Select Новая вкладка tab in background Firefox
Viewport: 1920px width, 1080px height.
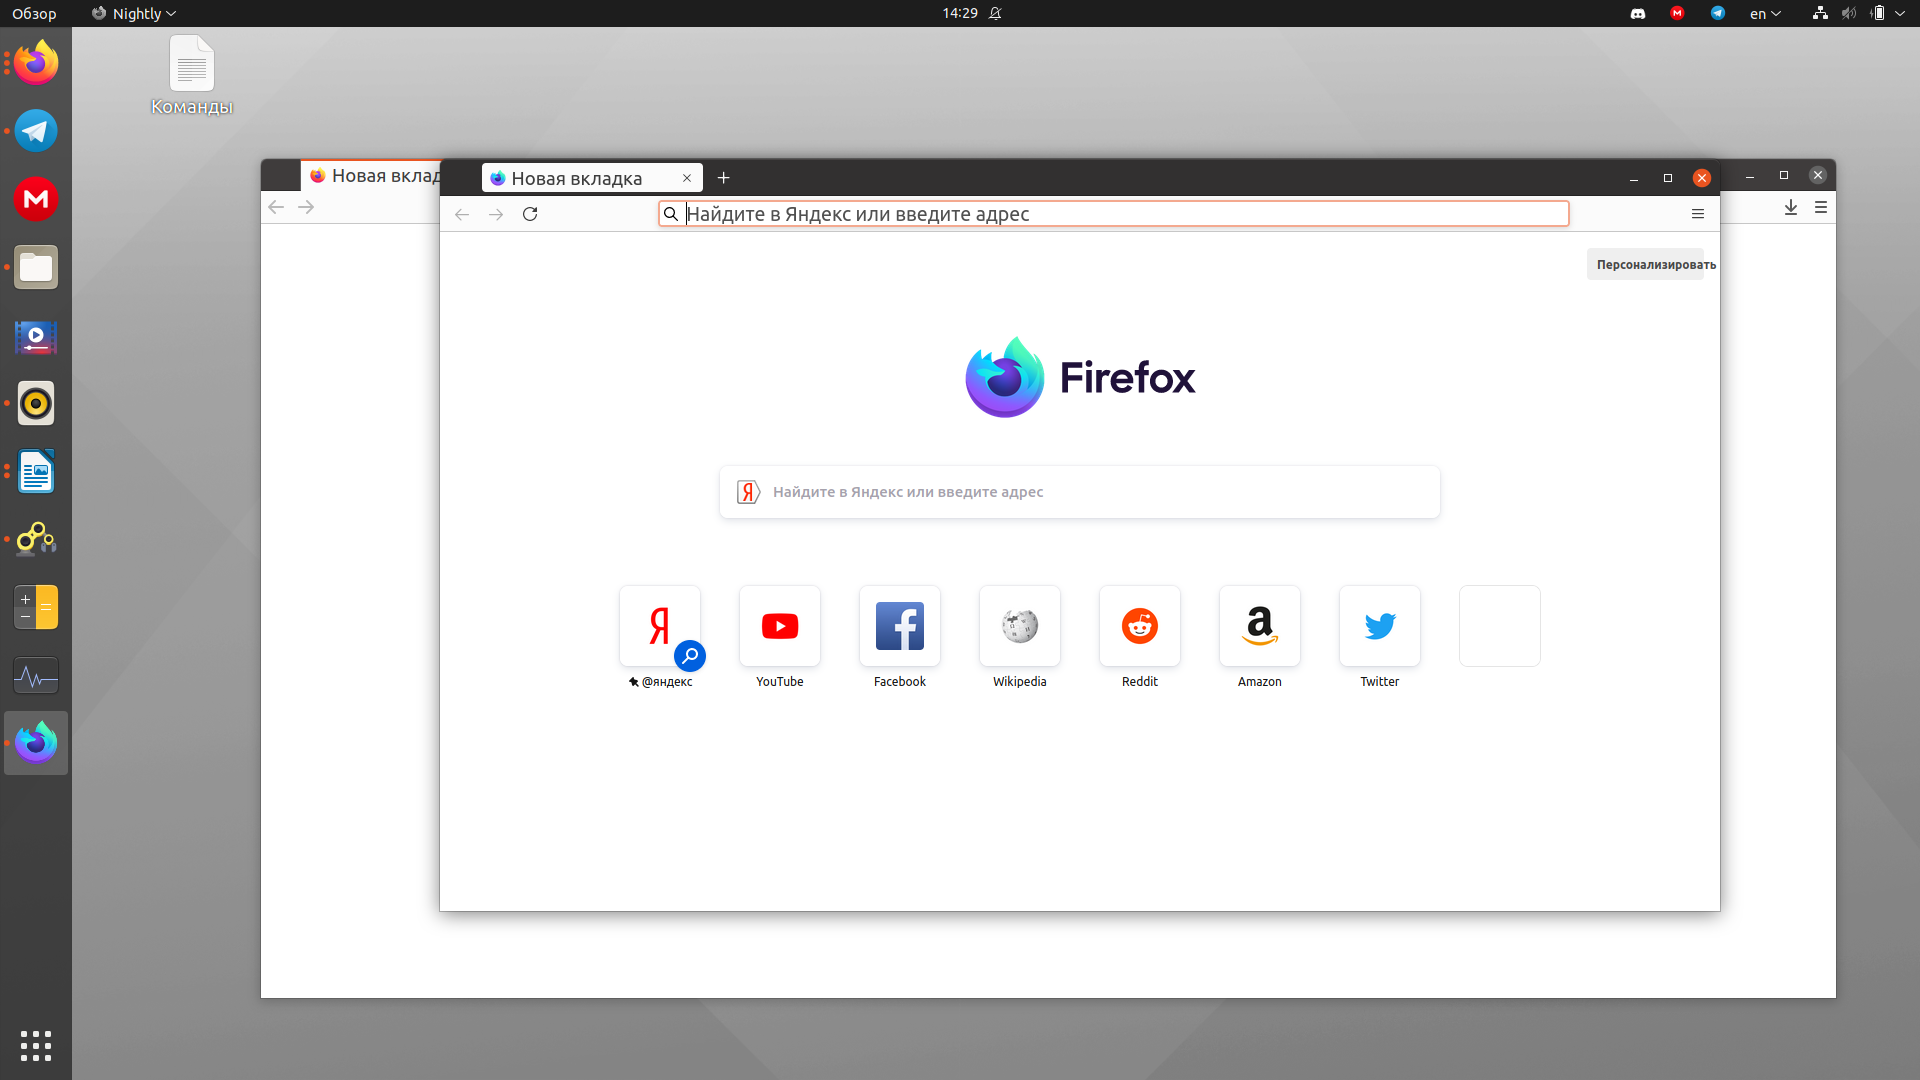[371, 176]
